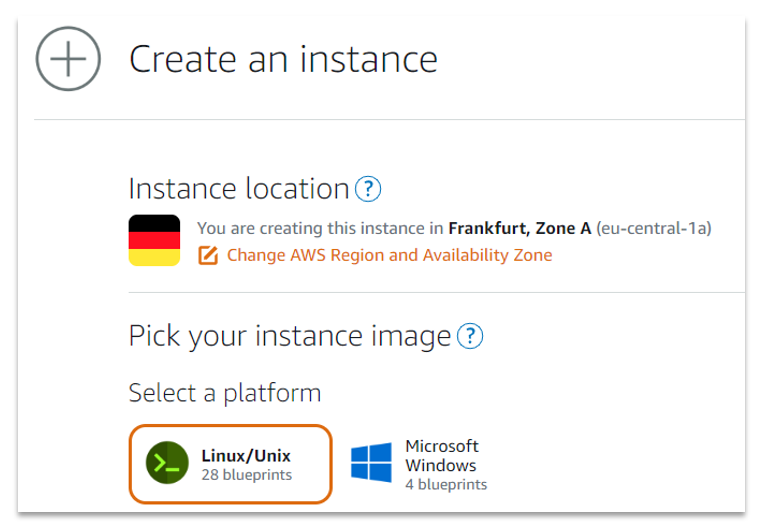Select the Microsoft Windows platform option
Image resolution: width=764 pixels, height=522 pixels.
(x=420, y=464)
